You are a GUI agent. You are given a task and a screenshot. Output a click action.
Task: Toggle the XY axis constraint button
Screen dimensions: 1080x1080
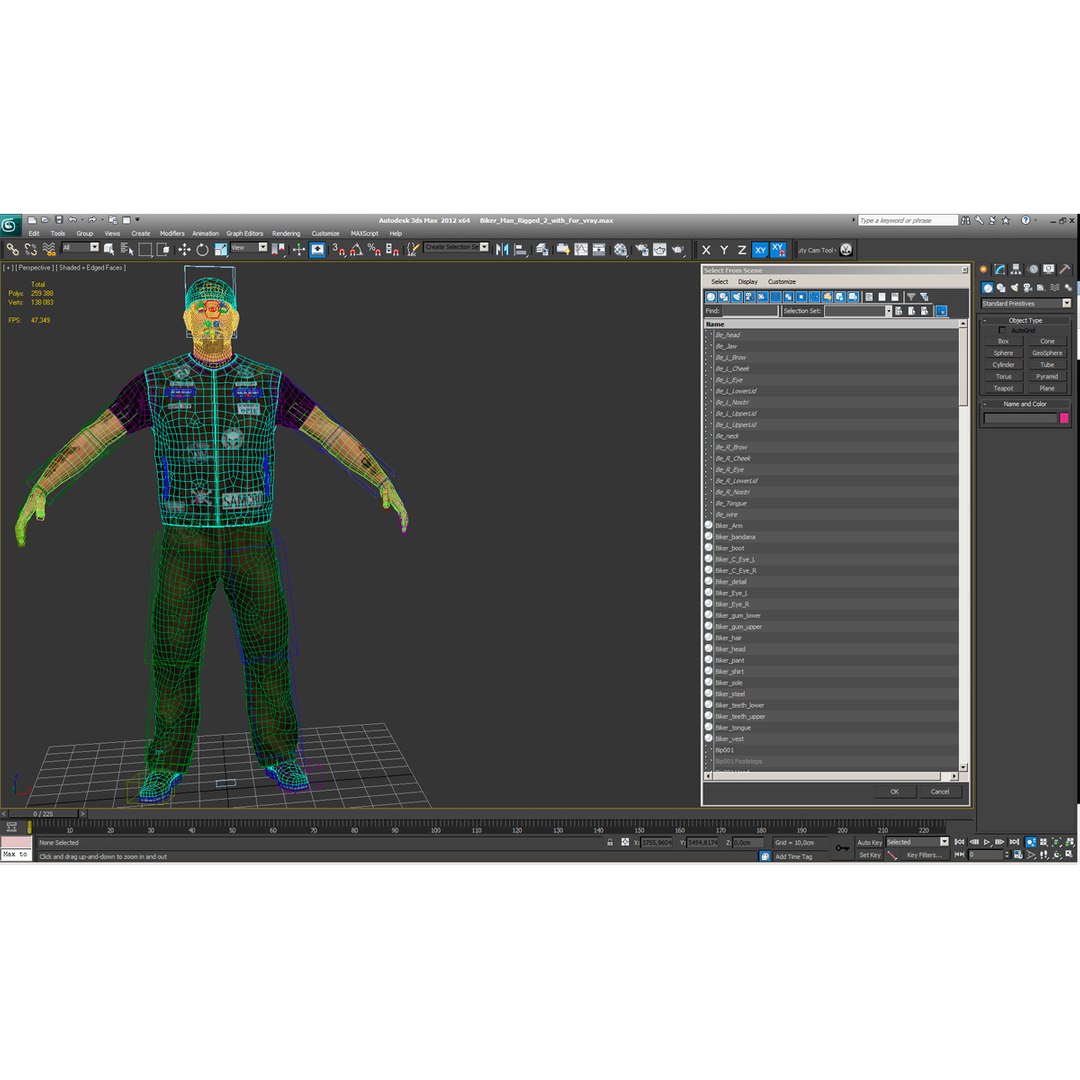pos(760,250)
